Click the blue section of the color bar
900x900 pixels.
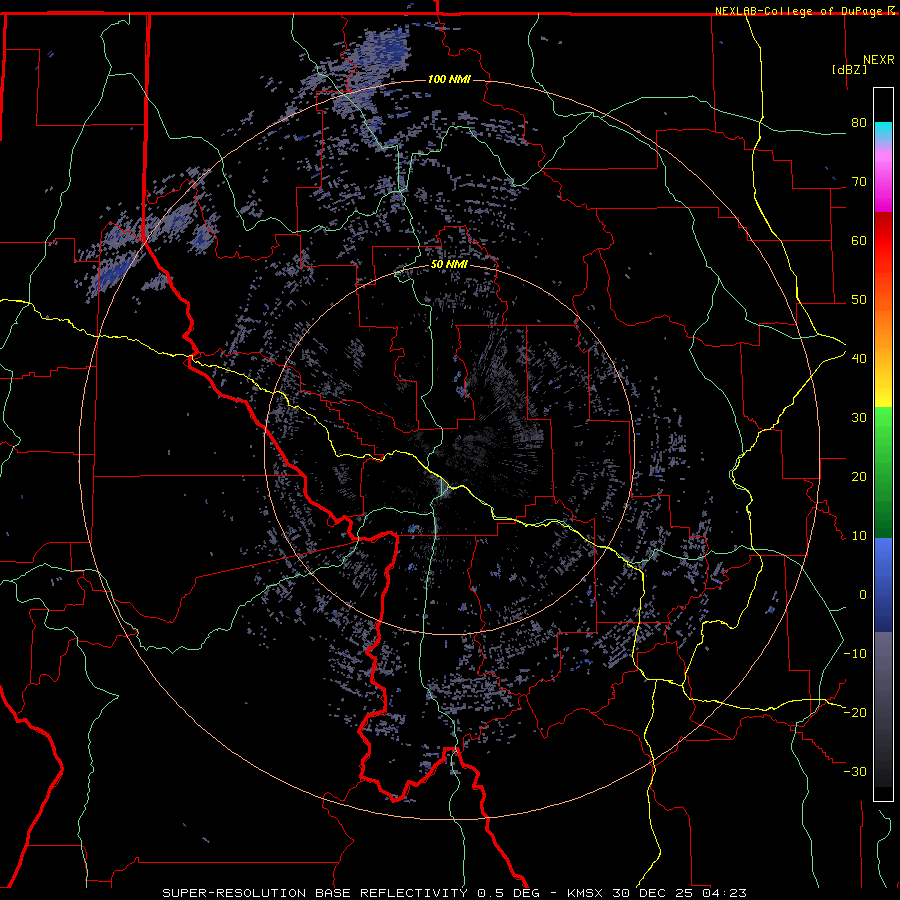(883, 585)
